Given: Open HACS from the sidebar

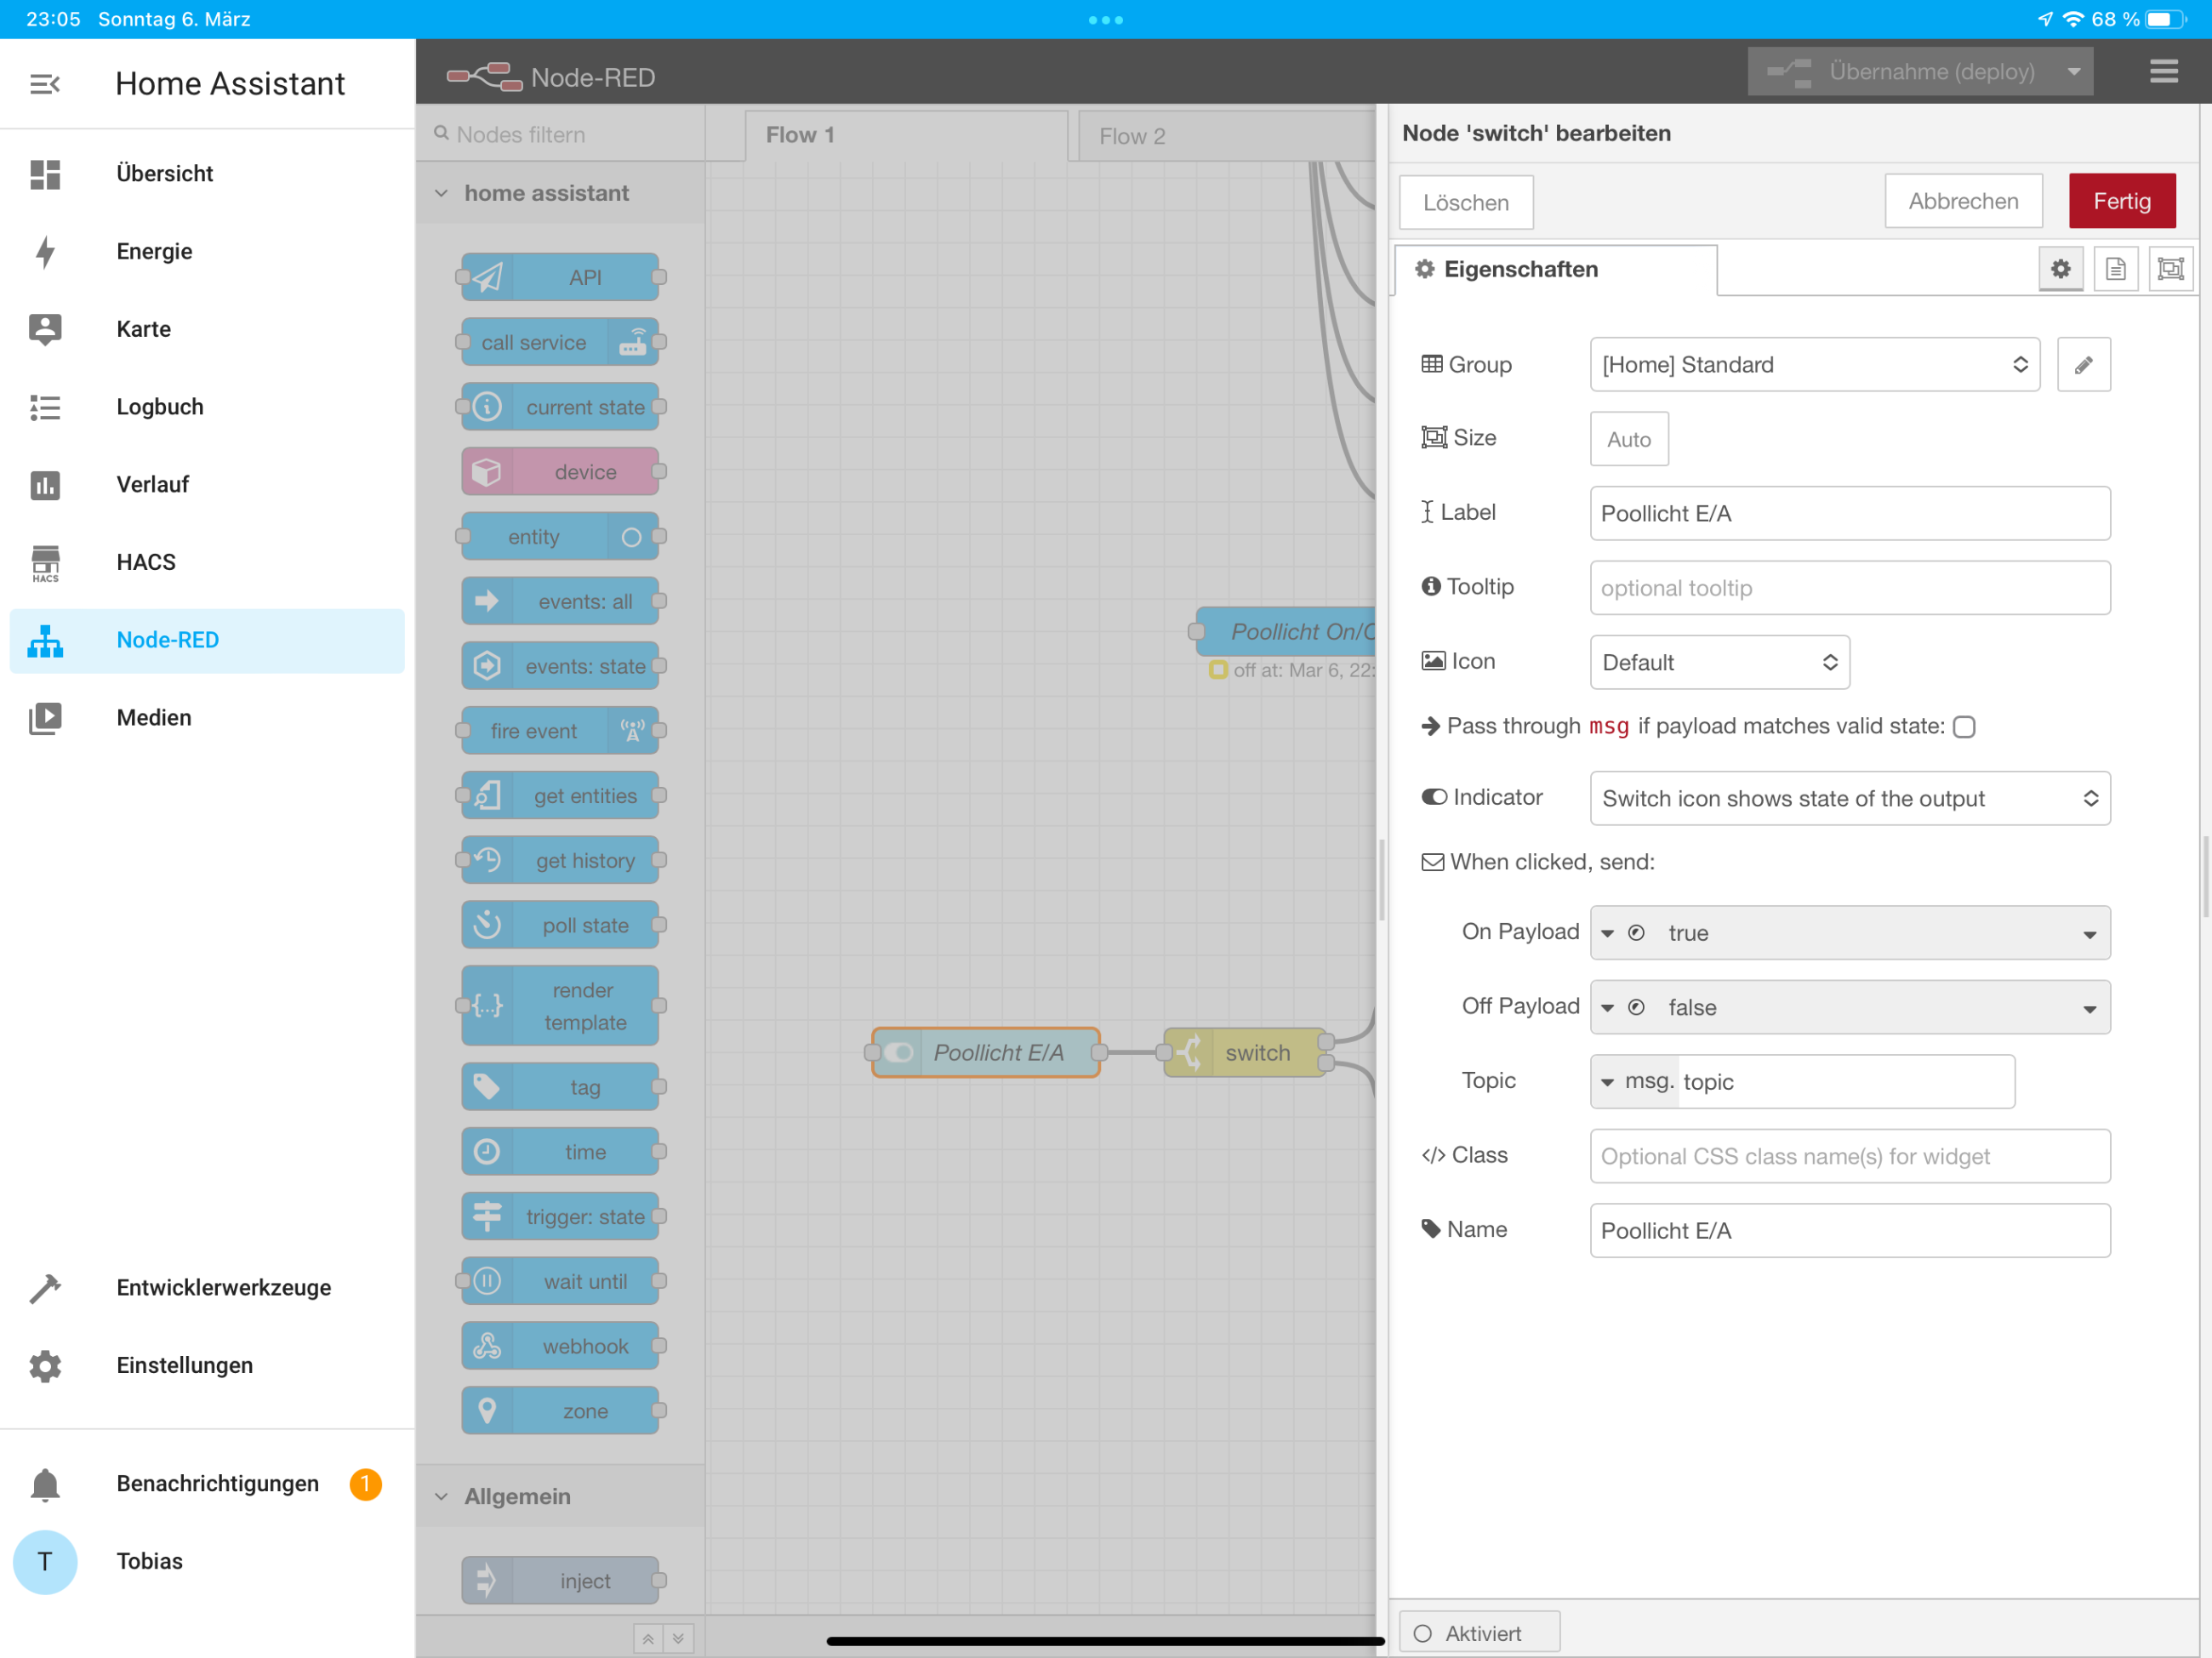Looking at the screenshot, I should click(x=207, y=562).
